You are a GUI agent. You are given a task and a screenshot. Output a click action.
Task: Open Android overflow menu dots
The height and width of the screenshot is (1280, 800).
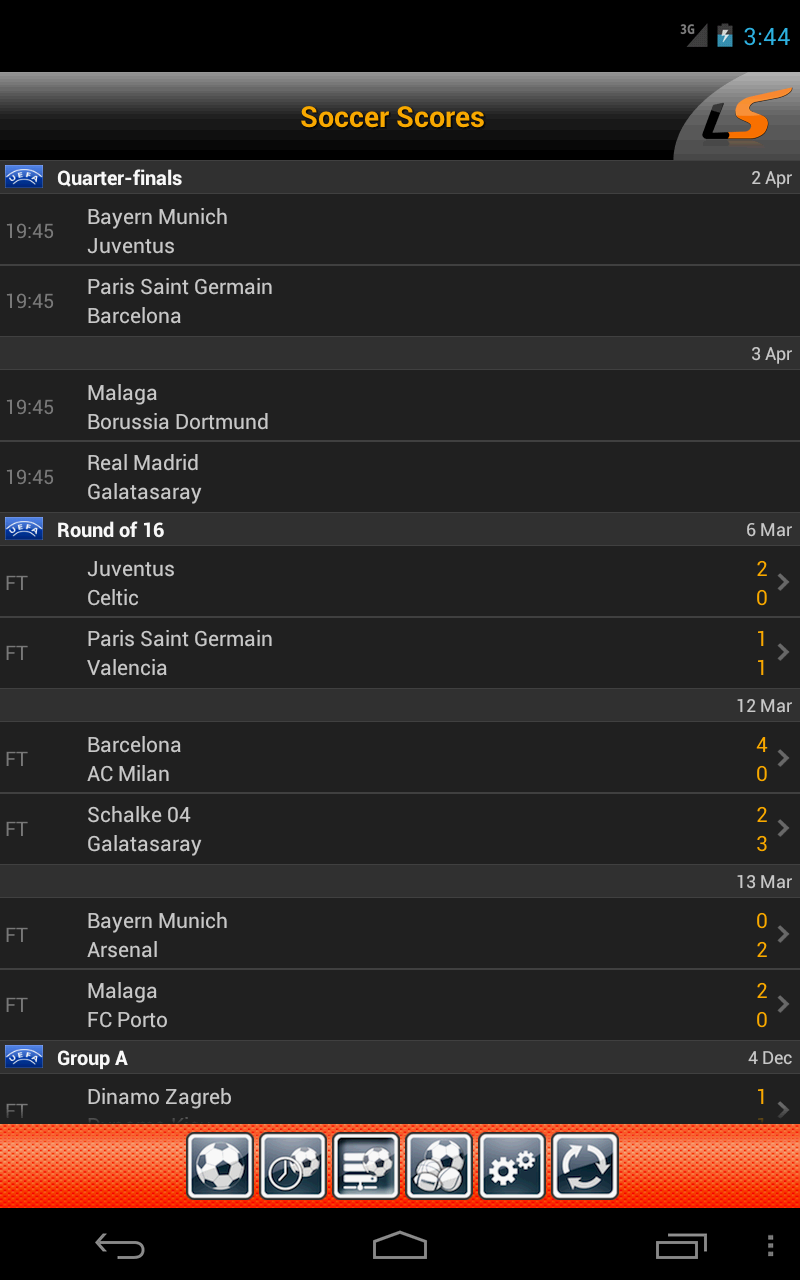pyautogui.click(x=770, y=1246)
